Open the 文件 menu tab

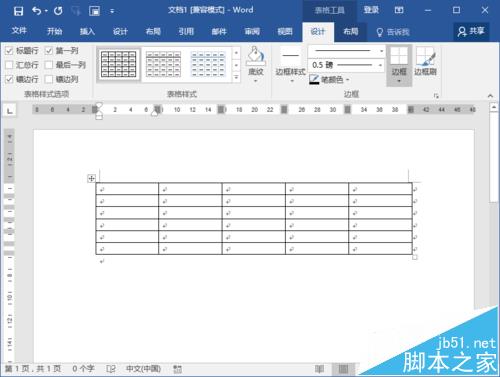tap(19, 31)
